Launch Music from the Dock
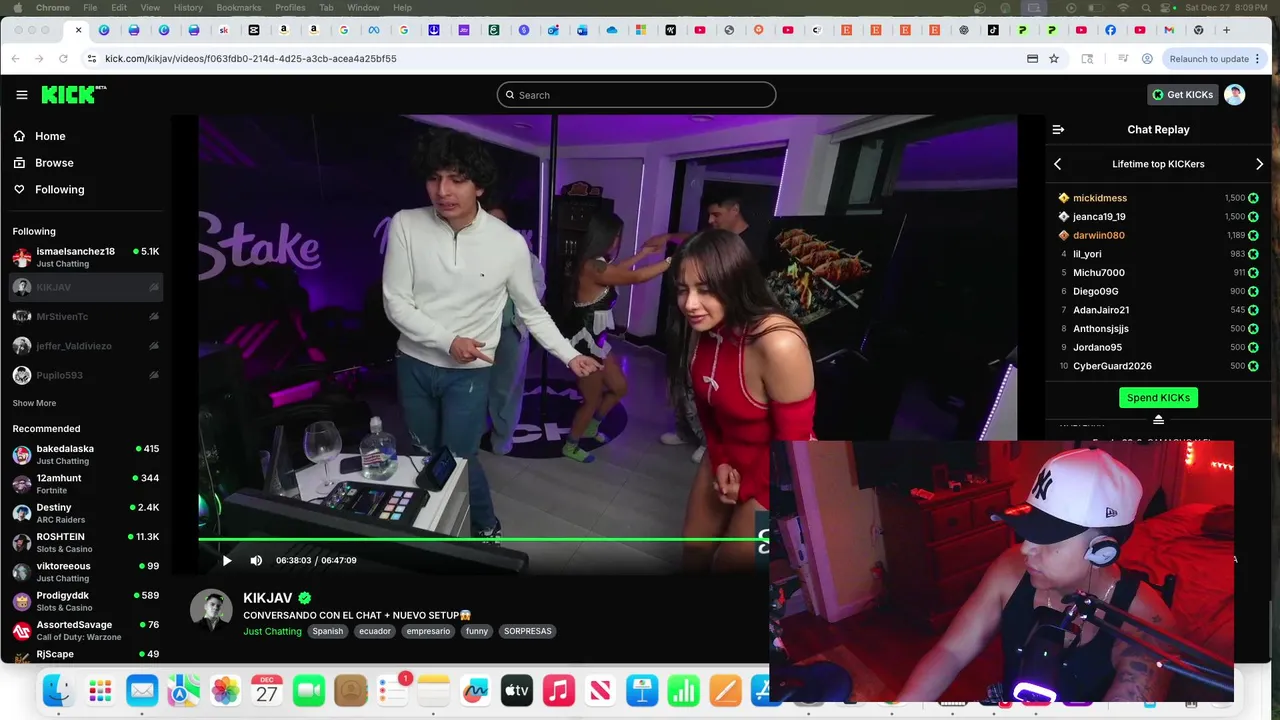The width and height of the screenshot is (1280, 720). (559, 690)
